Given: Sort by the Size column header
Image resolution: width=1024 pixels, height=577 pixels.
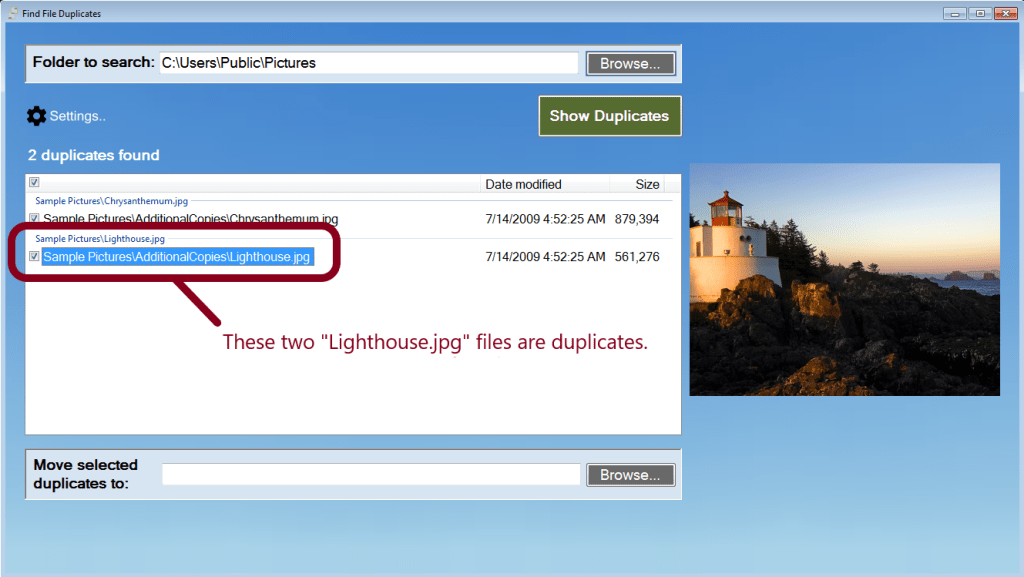Looking at the screenshot, I should pos(647,184).
